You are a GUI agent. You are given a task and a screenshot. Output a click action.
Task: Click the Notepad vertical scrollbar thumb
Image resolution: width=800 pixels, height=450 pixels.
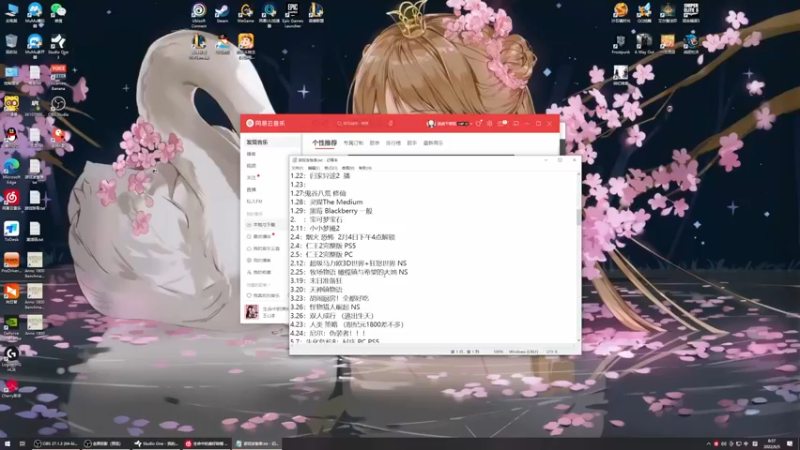click(579, 216)
